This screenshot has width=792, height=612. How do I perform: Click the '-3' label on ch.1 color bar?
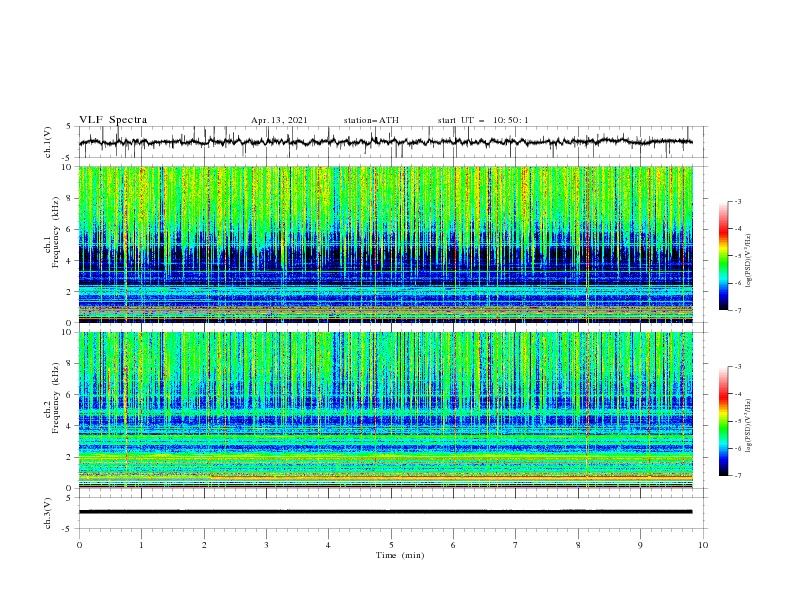coord(737,201)
